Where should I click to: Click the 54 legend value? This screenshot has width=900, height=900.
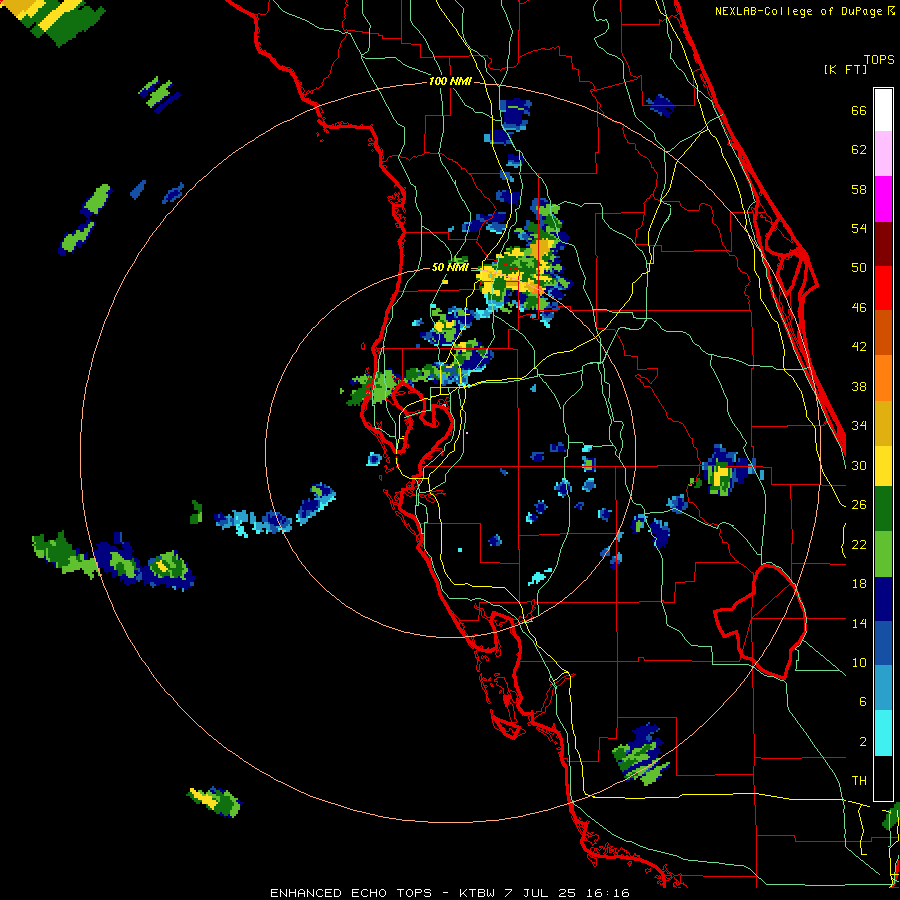[859, 228]
